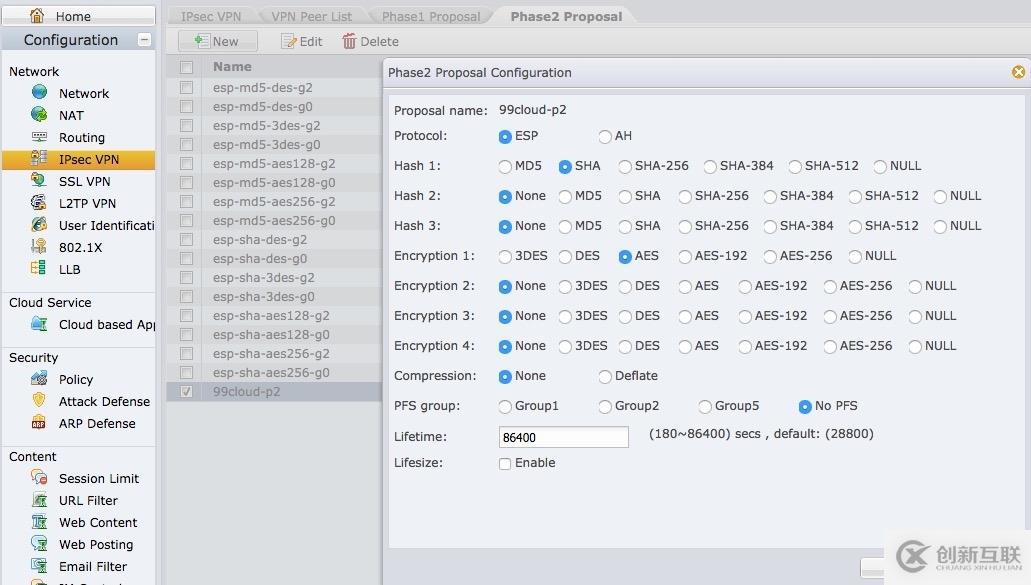Choose MD5 for Hash 1
The height and width of the screenshot is (585, 1031).
505,166
